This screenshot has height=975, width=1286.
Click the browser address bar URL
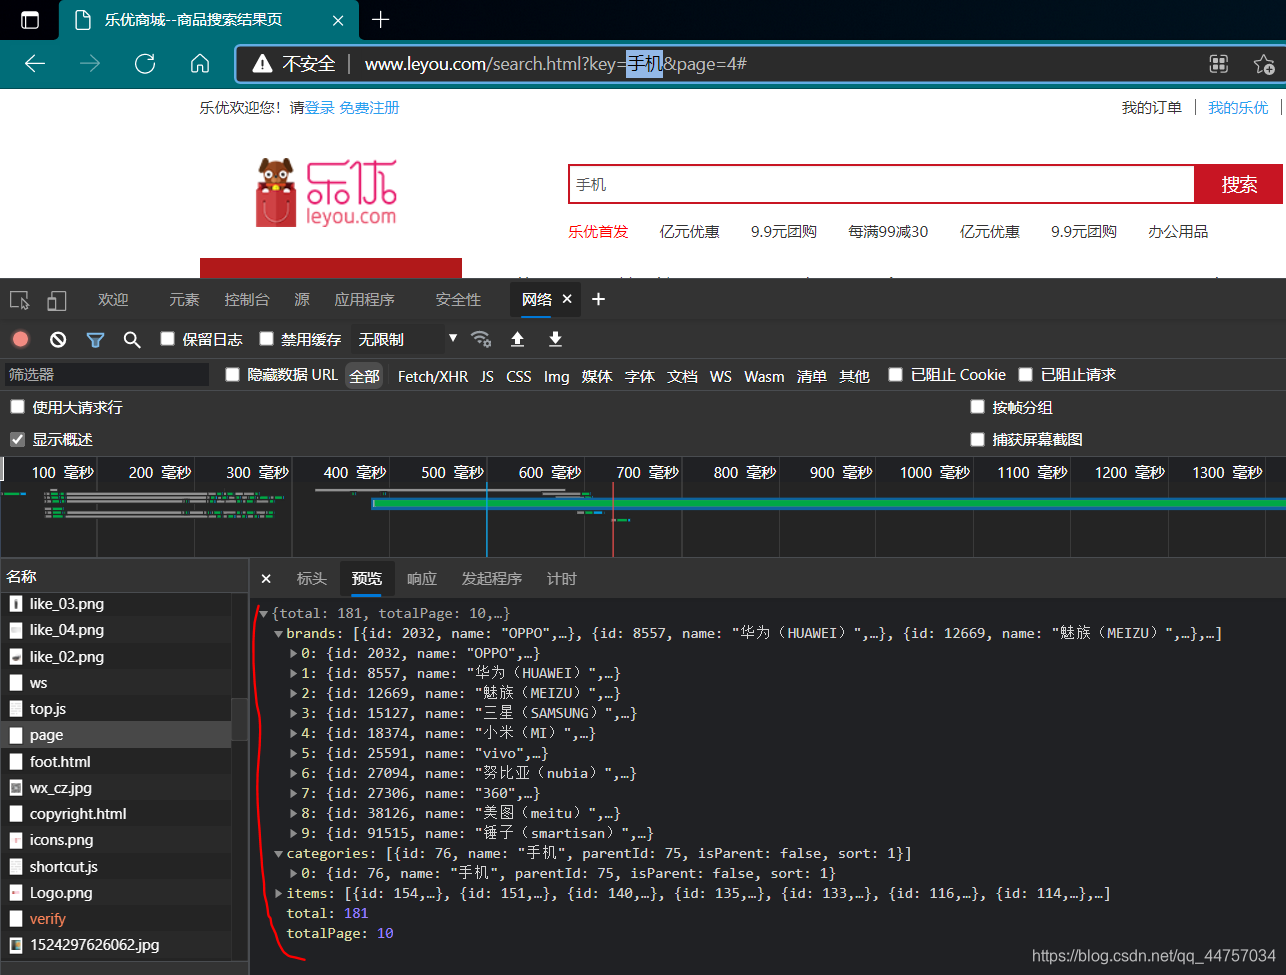(x=555, y=64)
